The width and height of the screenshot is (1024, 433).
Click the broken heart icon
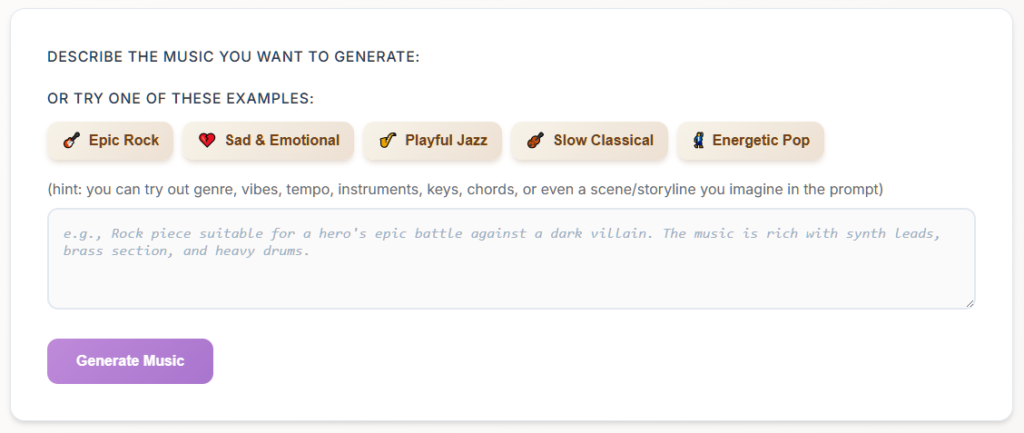(206, 141)
